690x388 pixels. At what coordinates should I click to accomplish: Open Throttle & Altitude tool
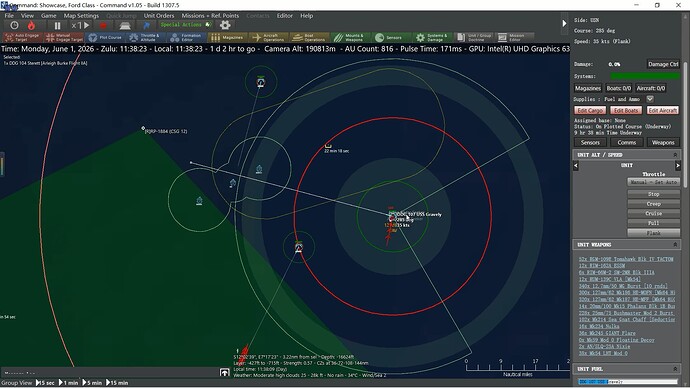[145, 38]
